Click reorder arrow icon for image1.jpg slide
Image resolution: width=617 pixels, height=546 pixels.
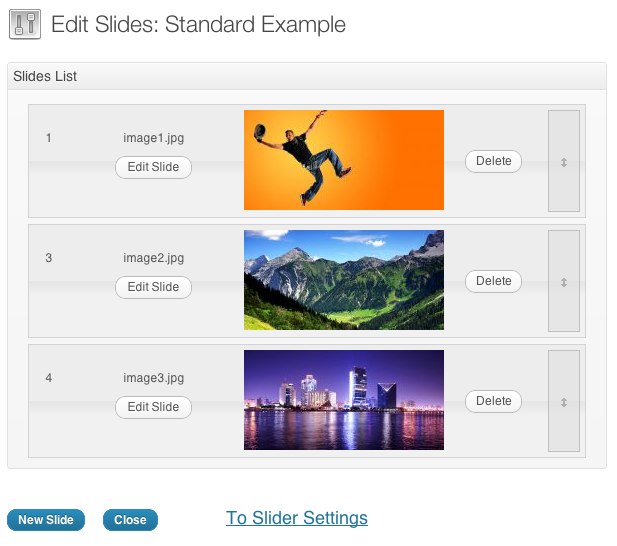563,162
